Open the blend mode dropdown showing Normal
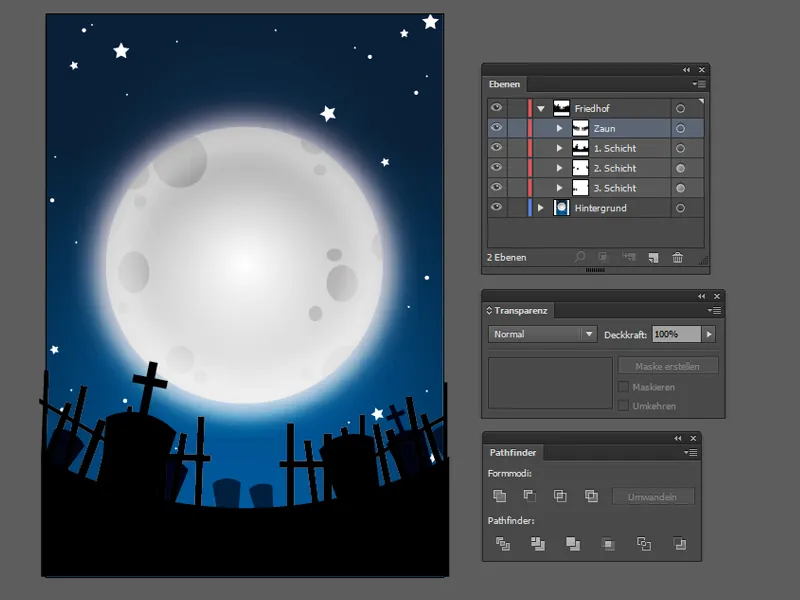Viewport: 800px width, 600px height. (x=542, y=334)
